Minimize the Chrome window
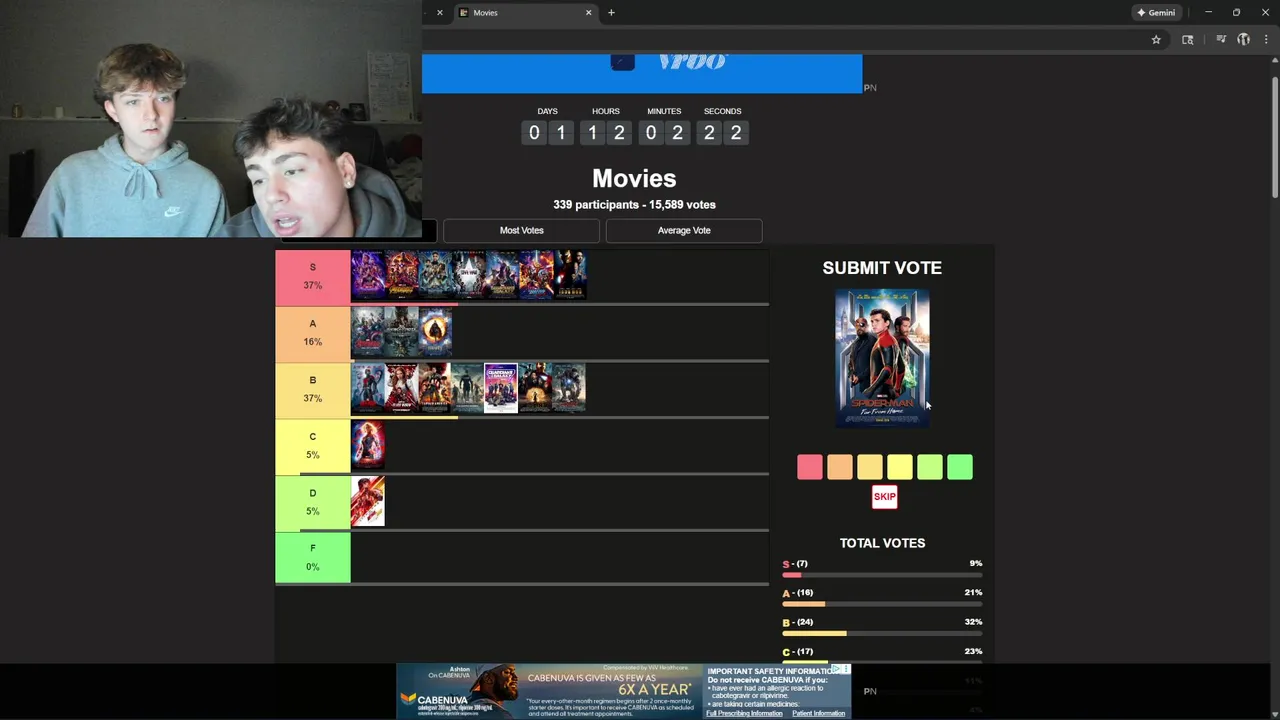 click(x=1208, y=13)
